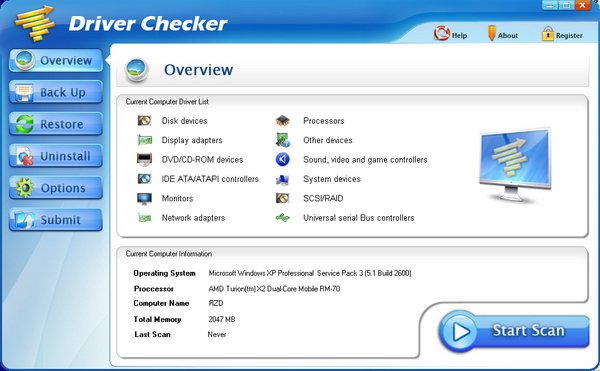Open the Submit section
Screen dimensions: 600x371
pos(56,220)
